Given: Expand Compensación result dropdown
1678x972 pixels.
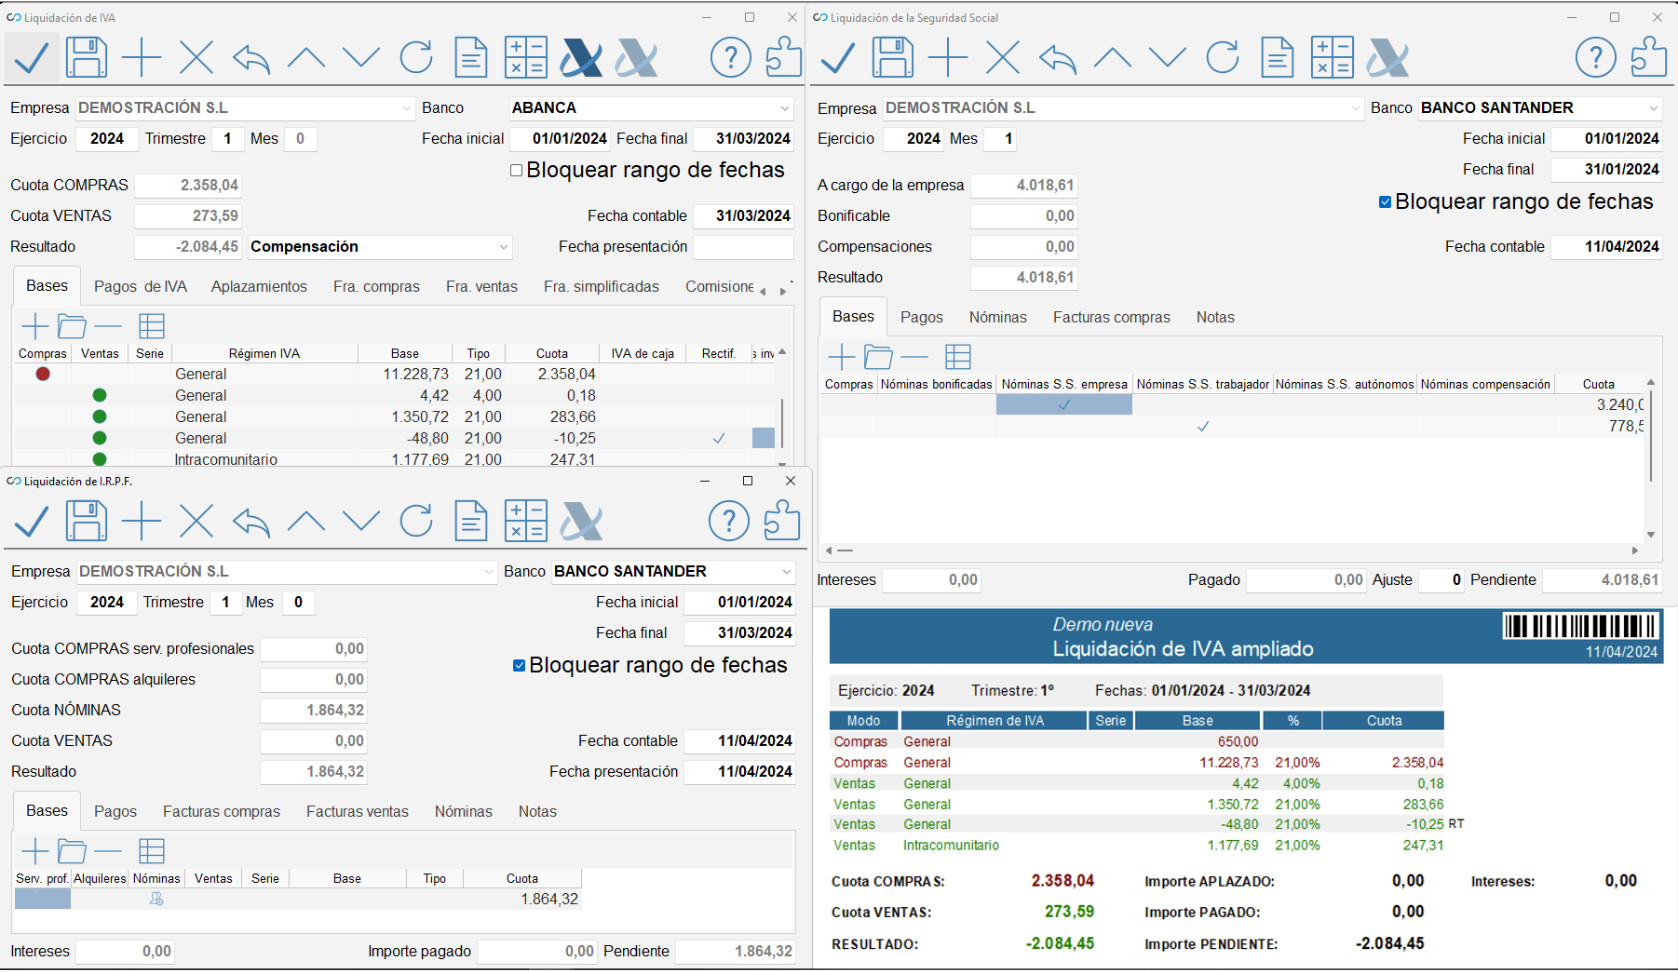Looking at the screenshot, I should (504, 247).
